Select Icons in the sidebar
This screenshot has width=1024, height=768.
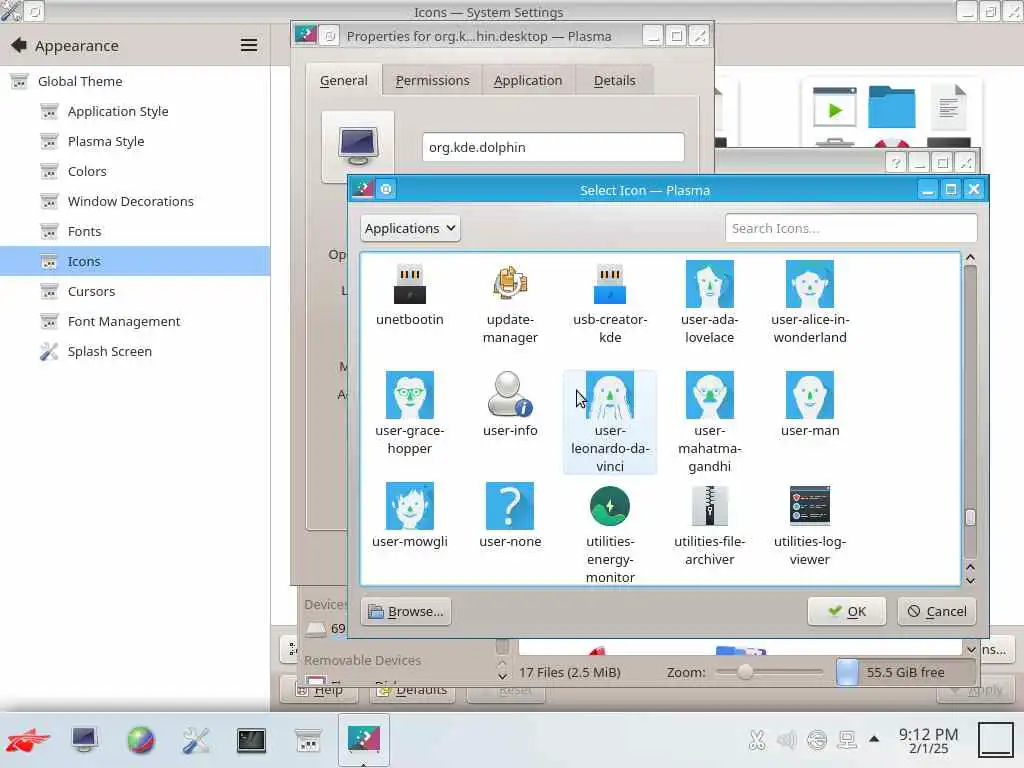coord(135,261)
